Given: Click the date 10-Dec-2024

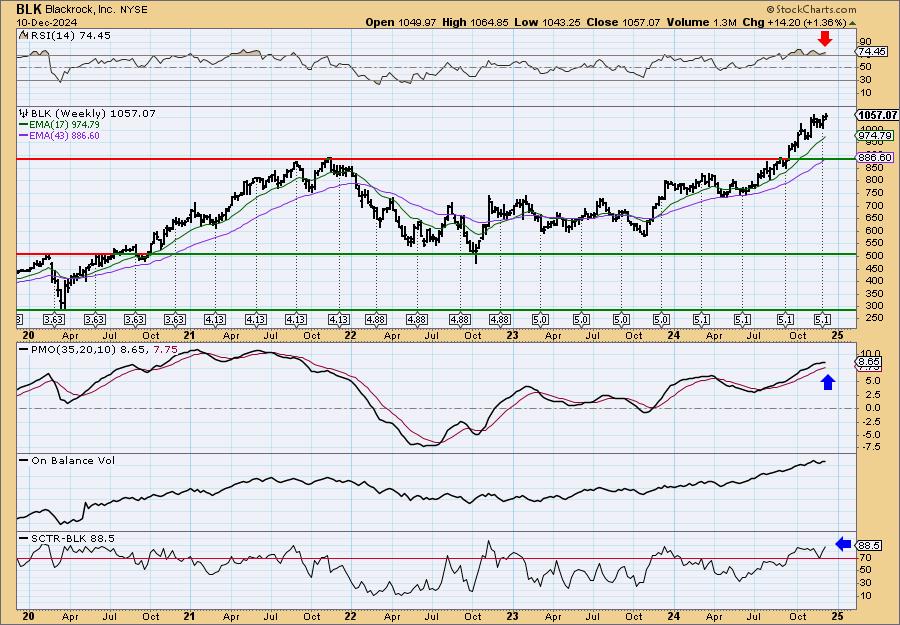Looking at the screenshot, I should [46, 22].
